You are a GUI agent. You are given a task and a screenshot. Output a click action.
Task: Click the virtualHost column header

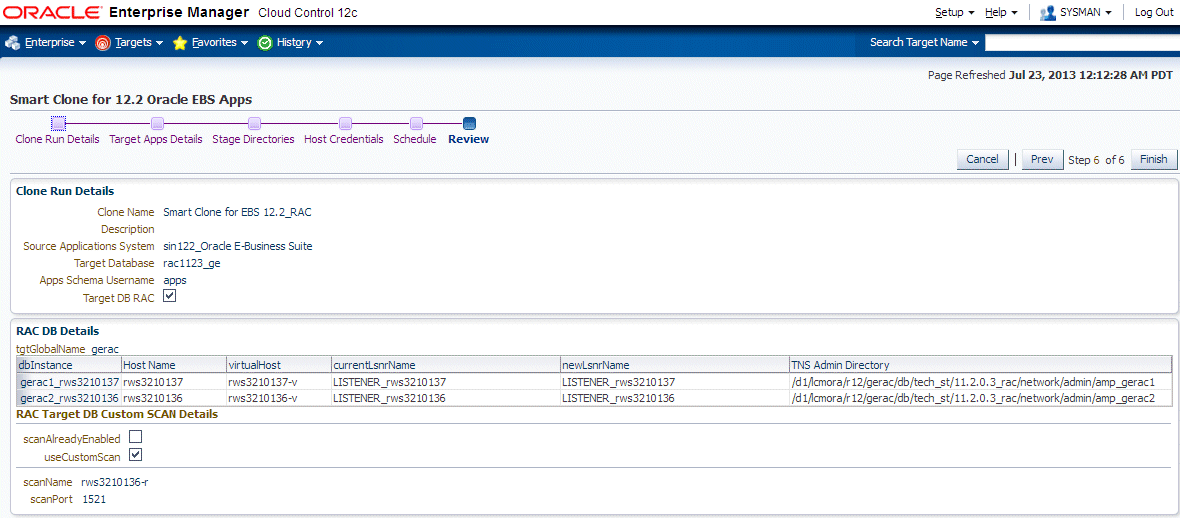tap(278, 364)
